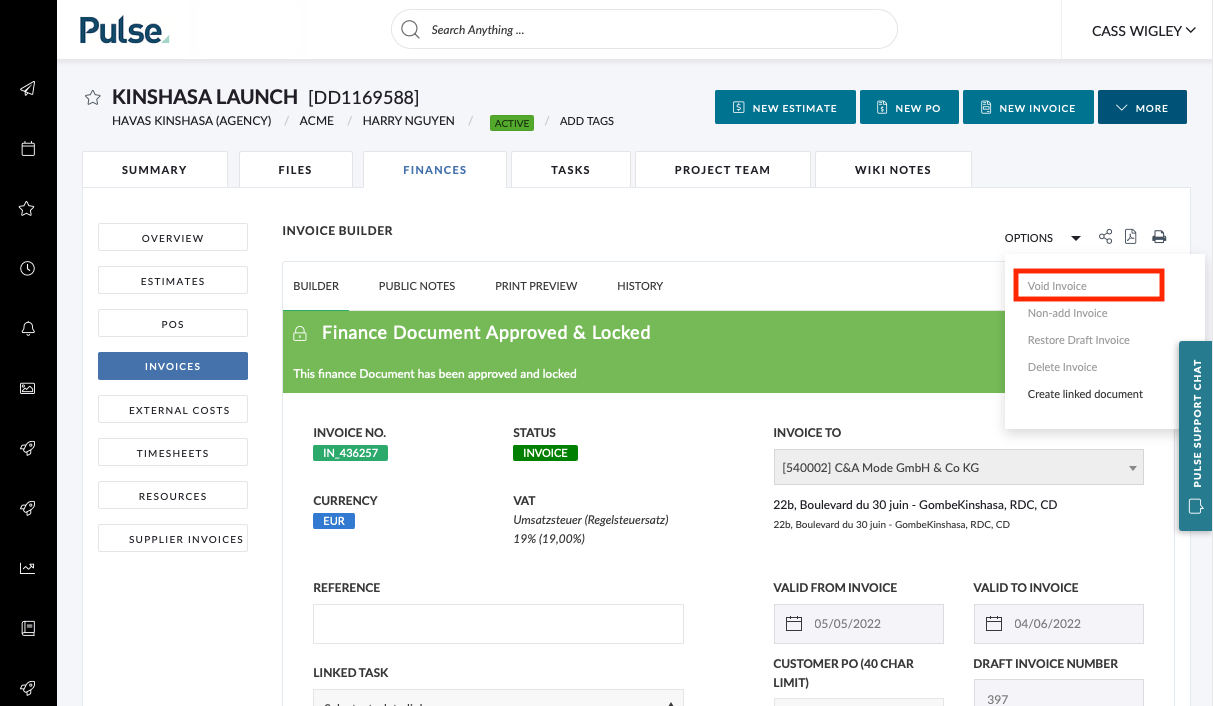The height and width of the screenshot is (706, 1213).
Task: Open the Options dropdown
Action: (1043, 238)
